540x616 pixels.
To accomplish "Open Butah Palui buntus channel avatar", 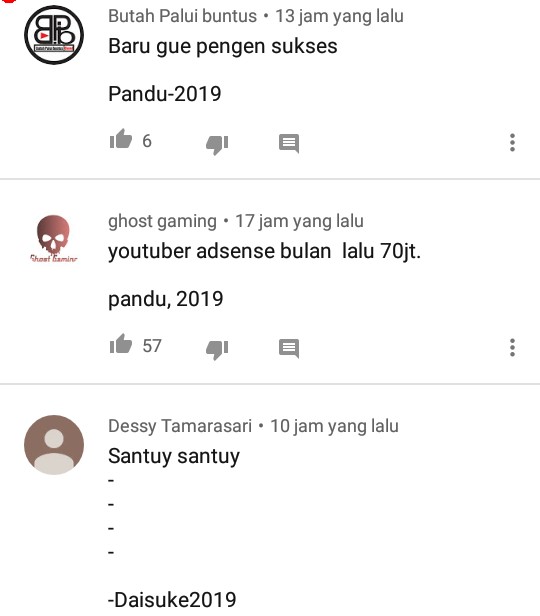I will tap(54, 35).
